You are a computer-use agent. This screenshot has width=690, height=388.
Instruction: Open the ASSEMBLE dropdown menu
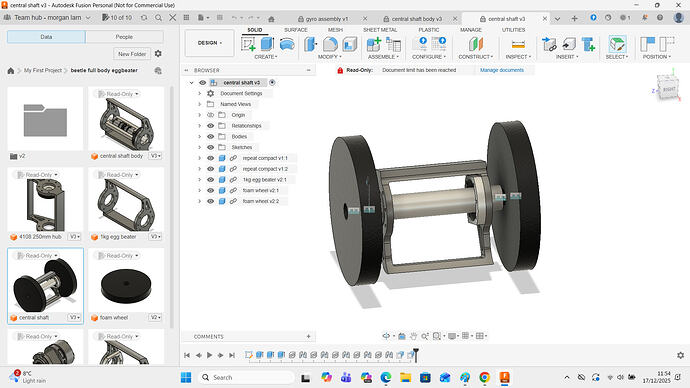pos(383,57)
